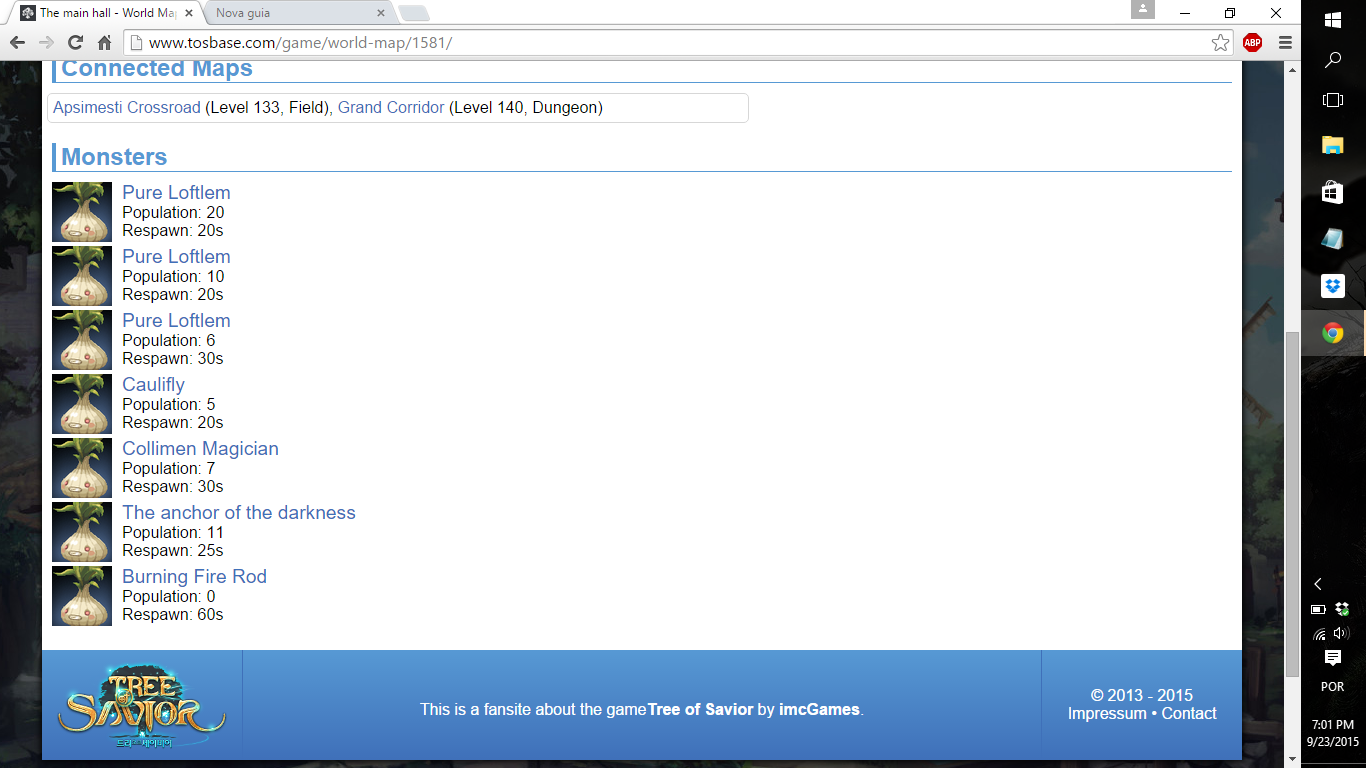Open the Windows Store taskbar icon
The height and width of the screenshot is (768, 1366).
point(1332,192)
